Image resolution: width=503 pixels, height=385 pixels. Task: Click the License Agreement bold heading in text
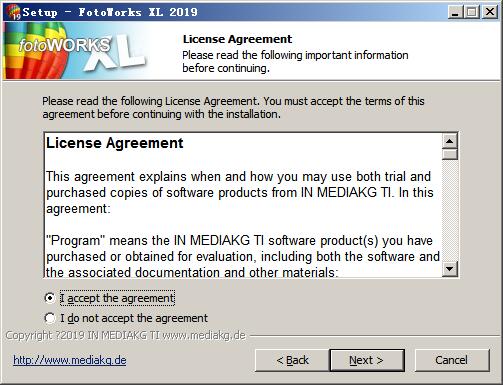pyautogui.click(x=115, y=143)
